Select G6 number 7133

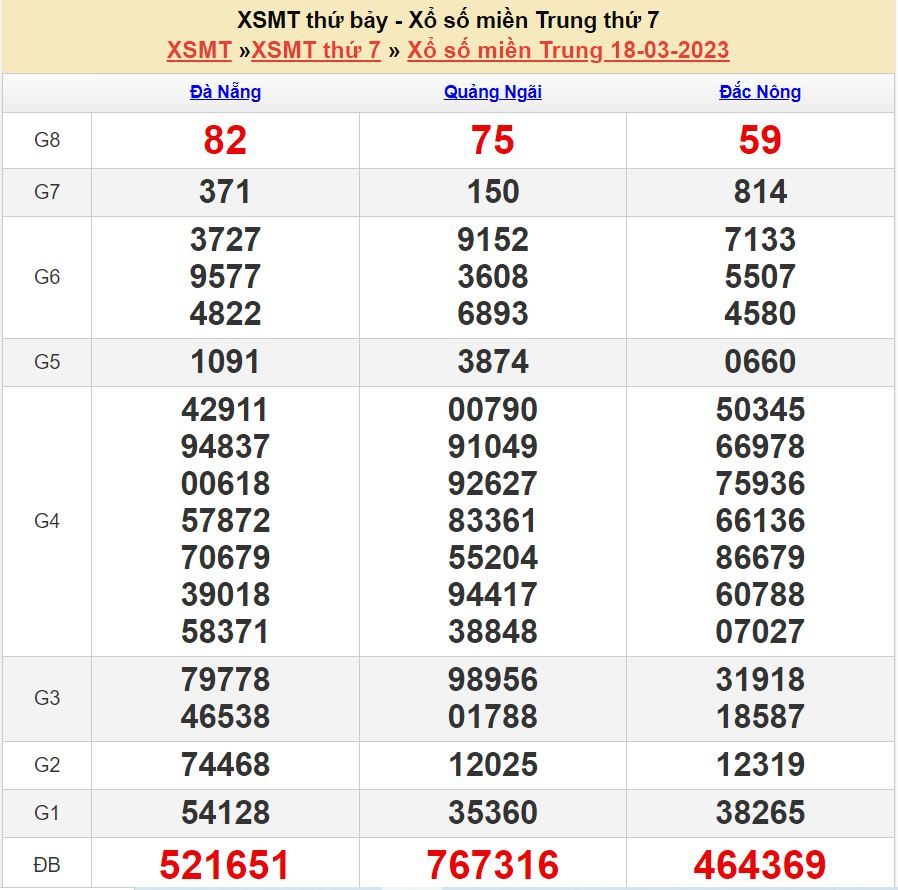click(760, 239)
